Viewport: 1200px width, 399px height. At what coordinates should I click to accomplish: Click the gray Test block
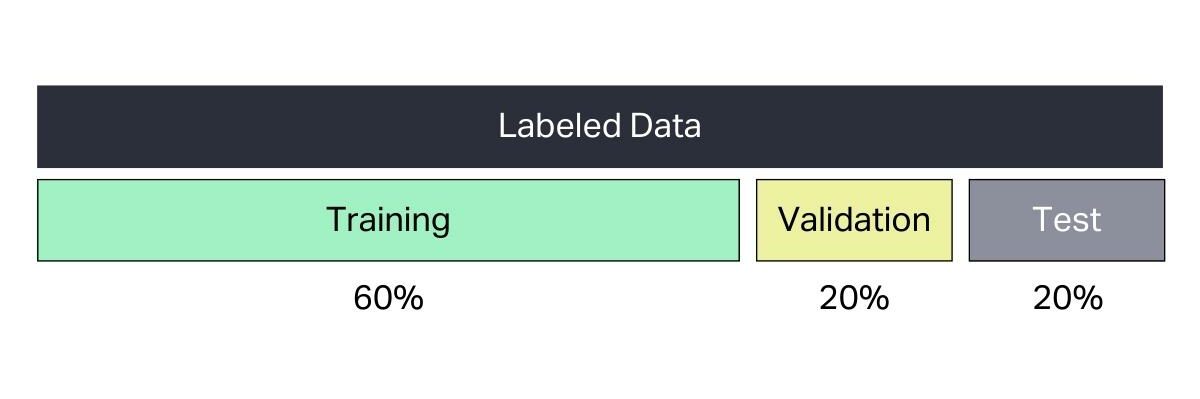click(1067, 220)
